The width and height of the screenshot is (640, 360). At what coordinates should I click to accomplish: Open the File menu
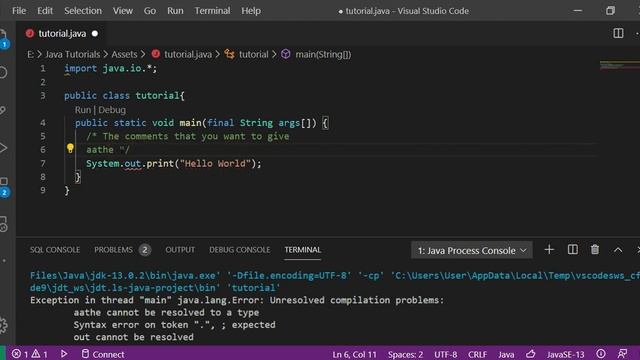coord(19,11)
